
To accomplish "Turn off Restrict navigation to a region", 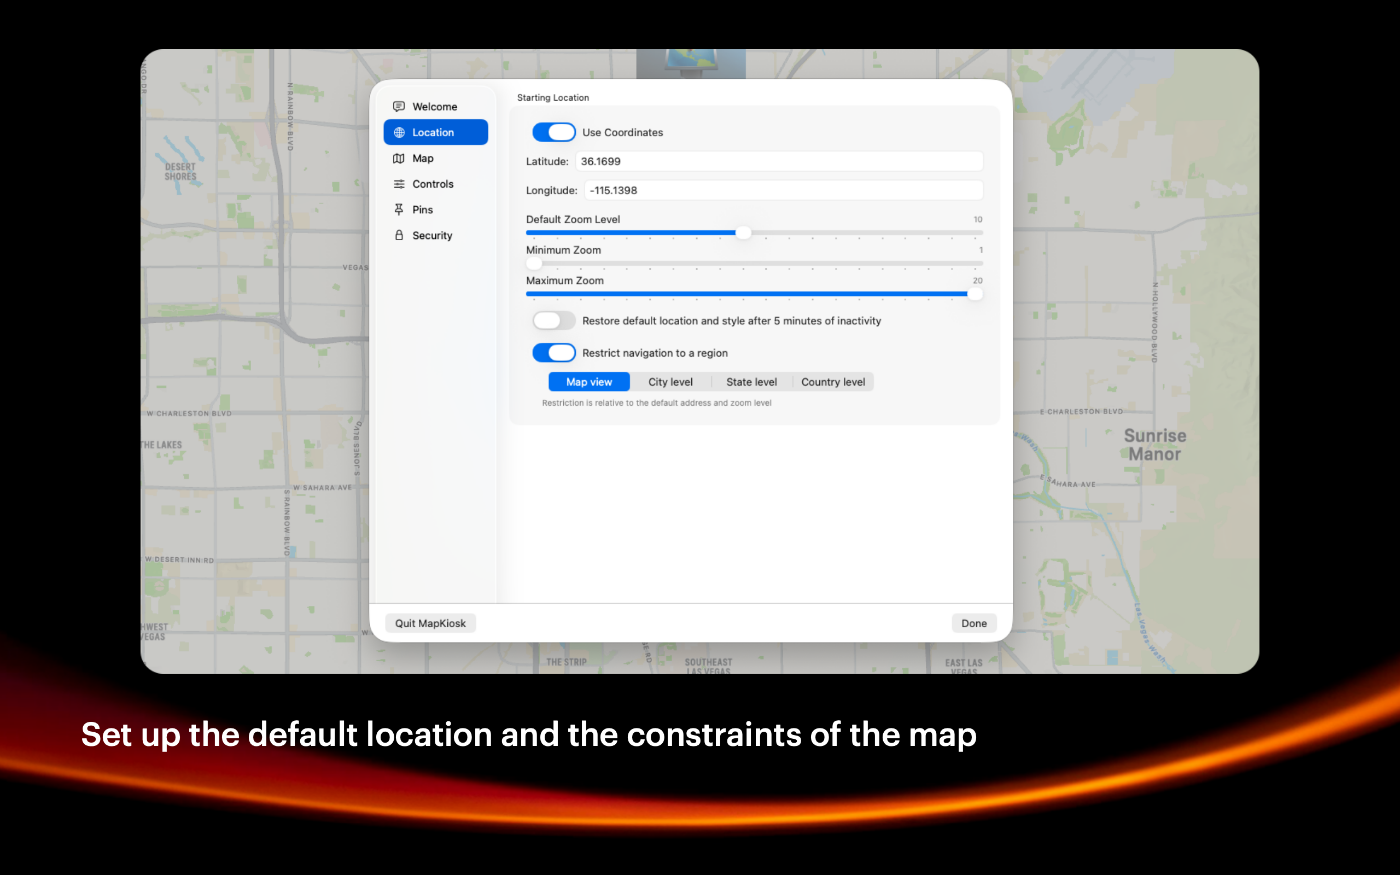I will [x=554, y=353].
